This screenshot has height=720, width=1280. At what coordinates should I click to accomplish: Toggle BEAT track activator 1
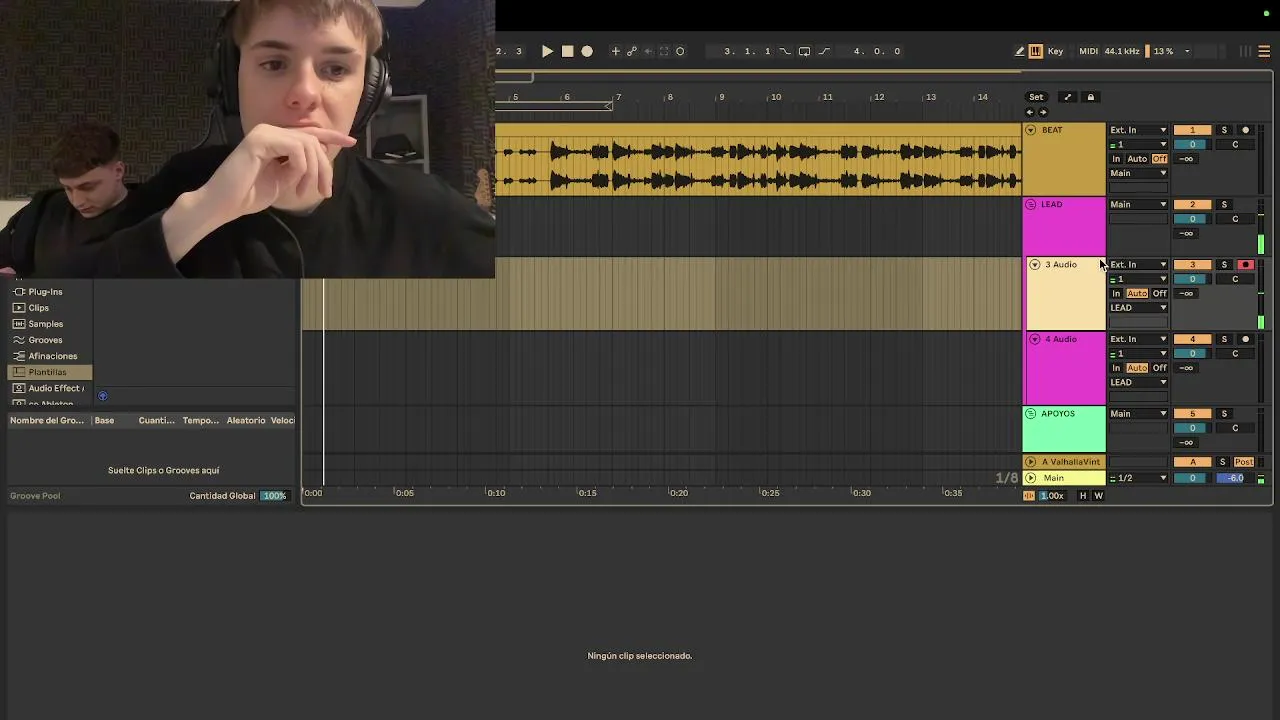[x=1192, y=130]
